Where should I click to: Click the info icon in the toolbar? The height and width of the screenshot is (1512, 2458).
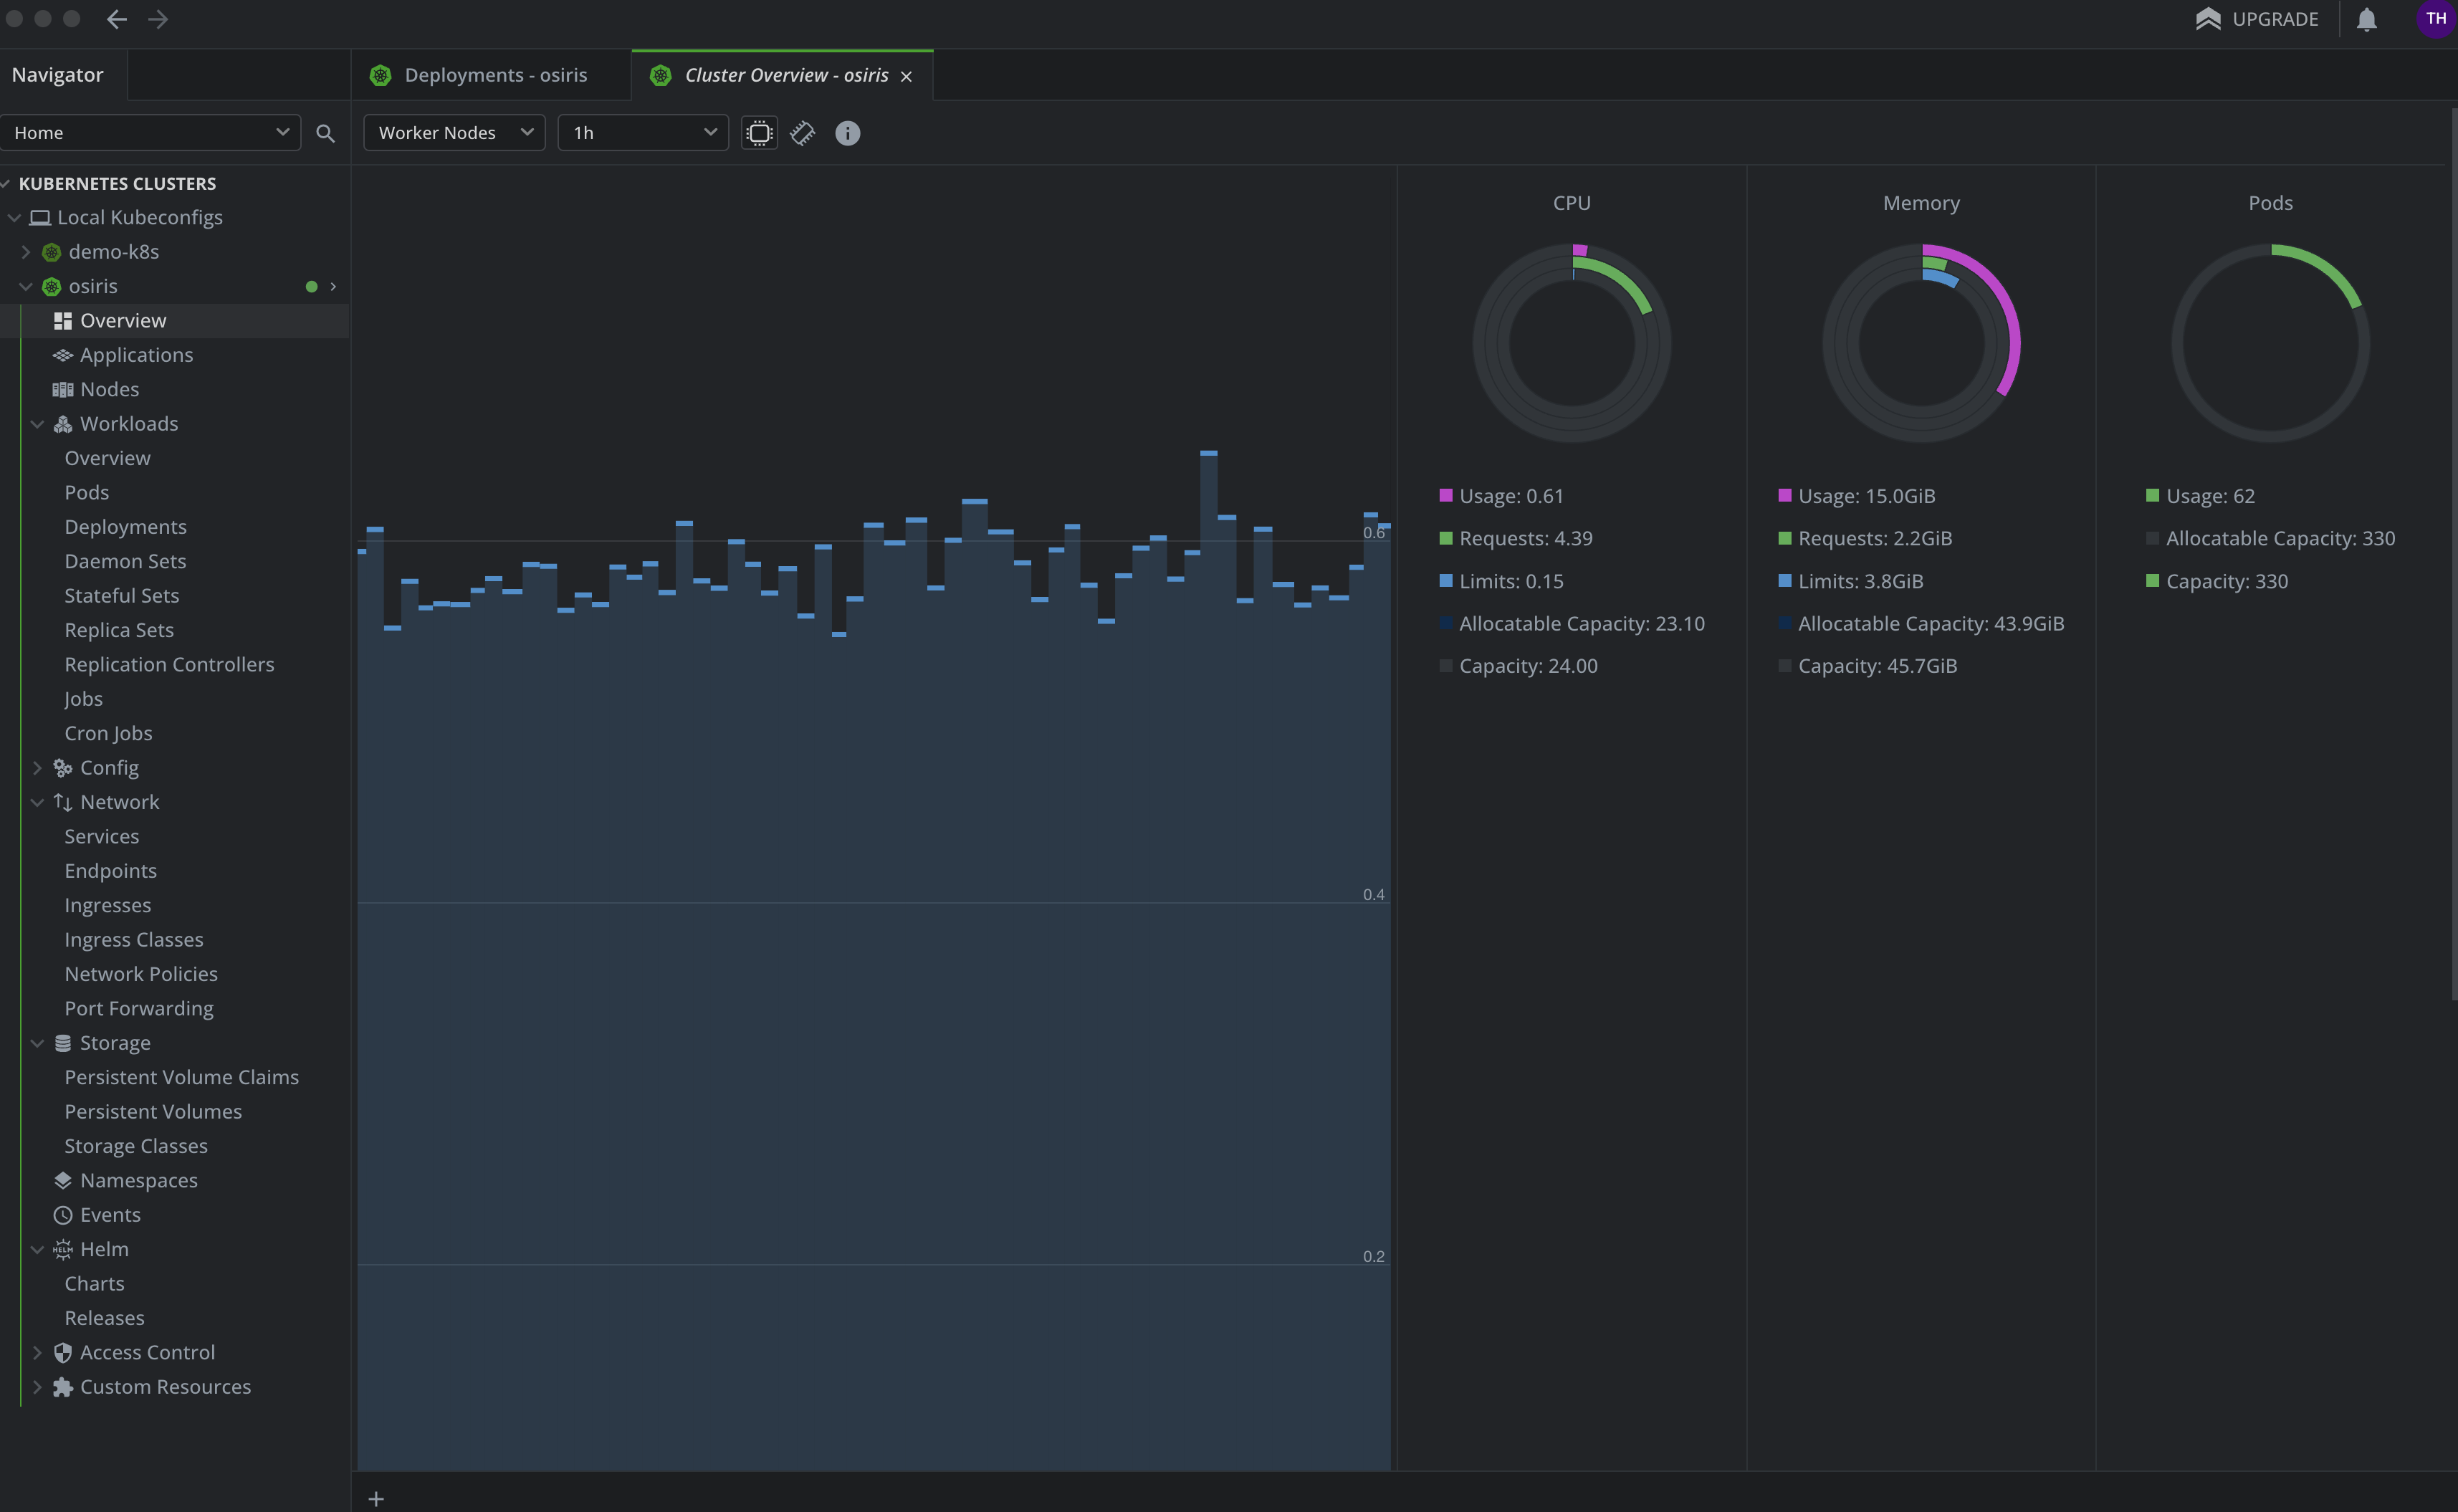pyautogui.click(x=847, y=133)
